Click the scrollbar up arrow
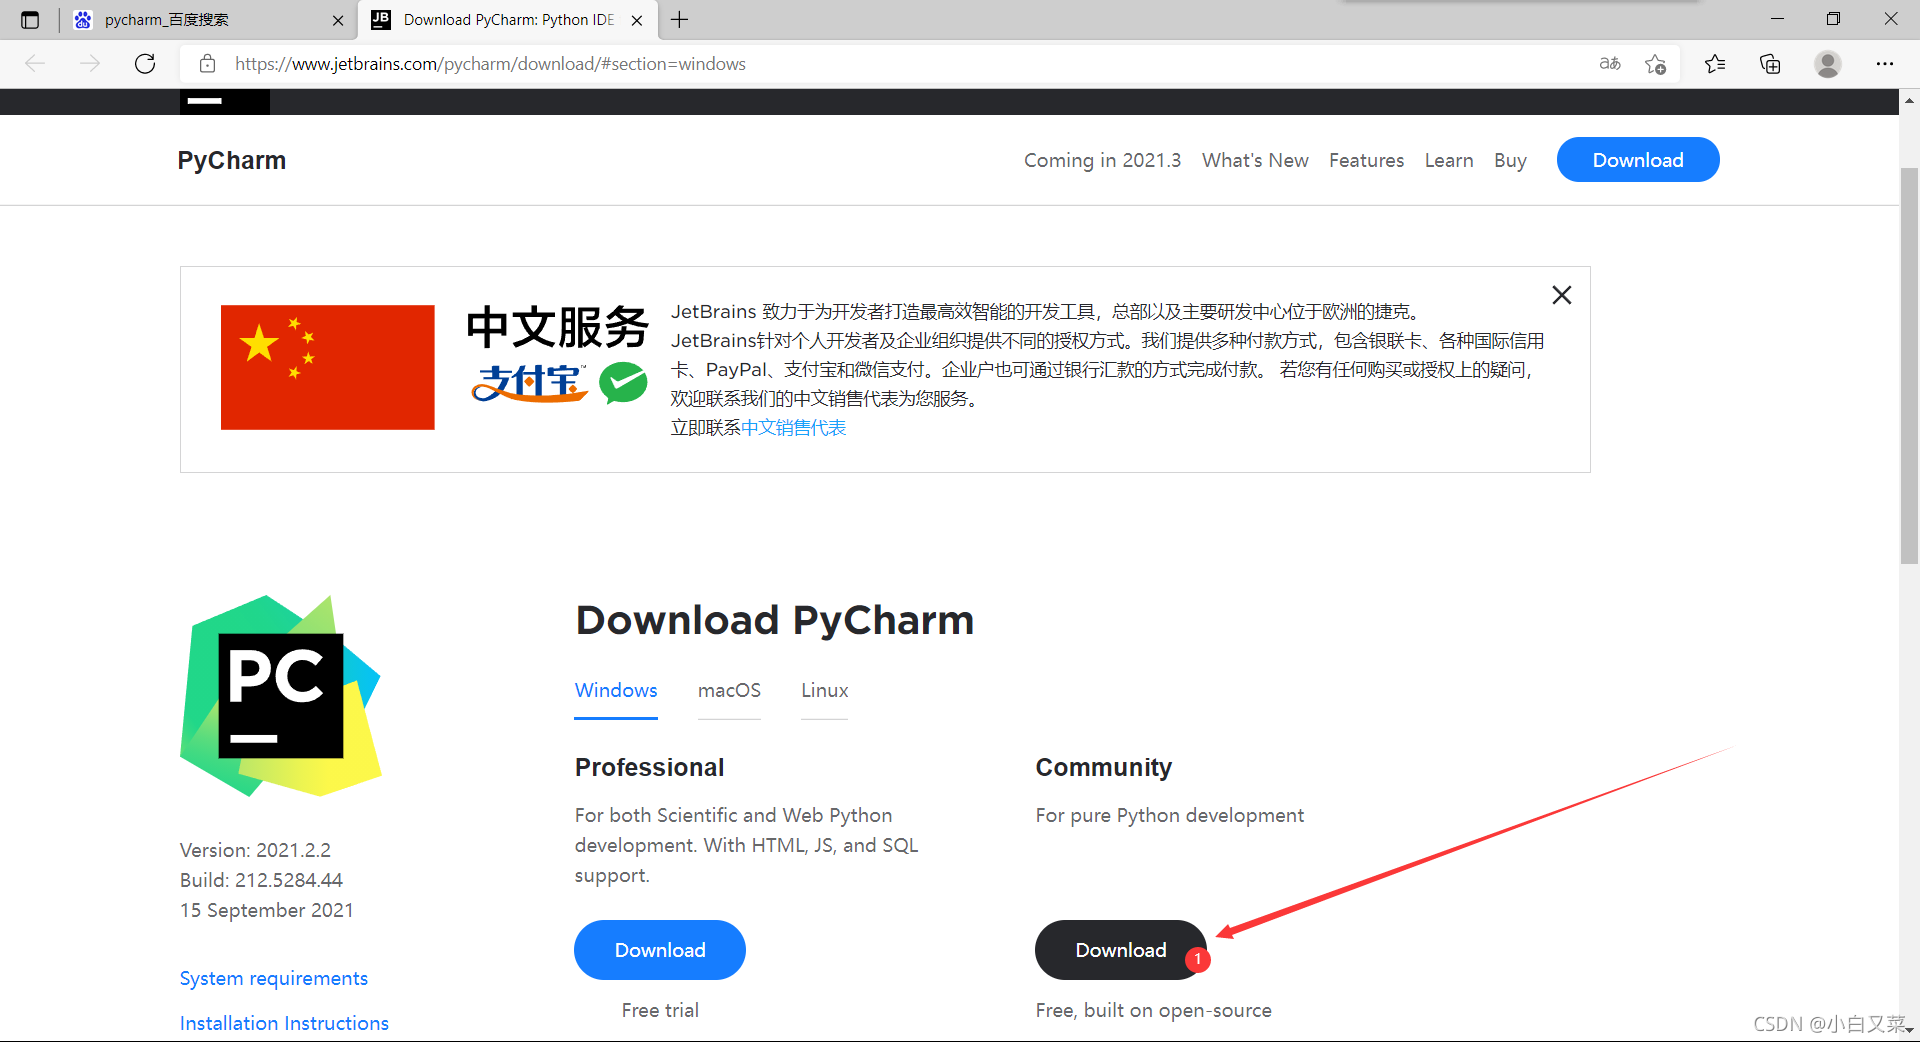The width and height of the screenshot is (1920, 1042). pyautogui.click(x=1909, y=100)
